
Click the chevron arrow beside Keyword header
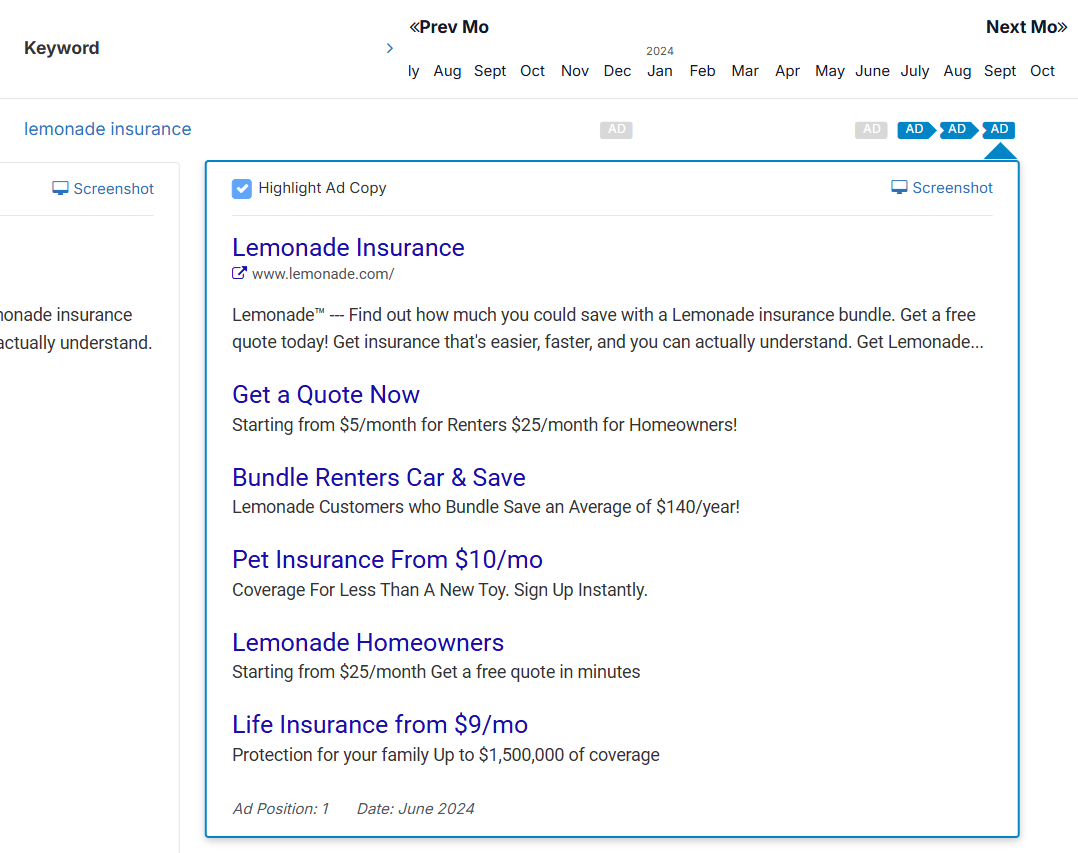(390, 48)
